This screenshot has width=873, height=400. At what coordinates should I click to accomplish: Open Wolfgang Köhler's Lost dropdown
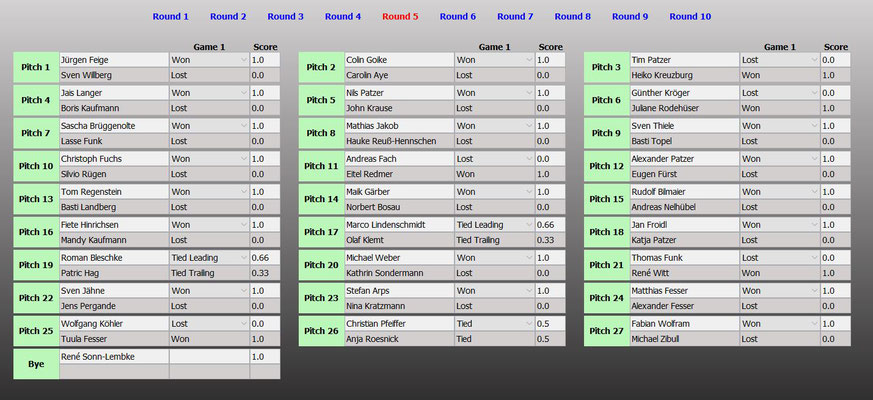tap(209, 324)
